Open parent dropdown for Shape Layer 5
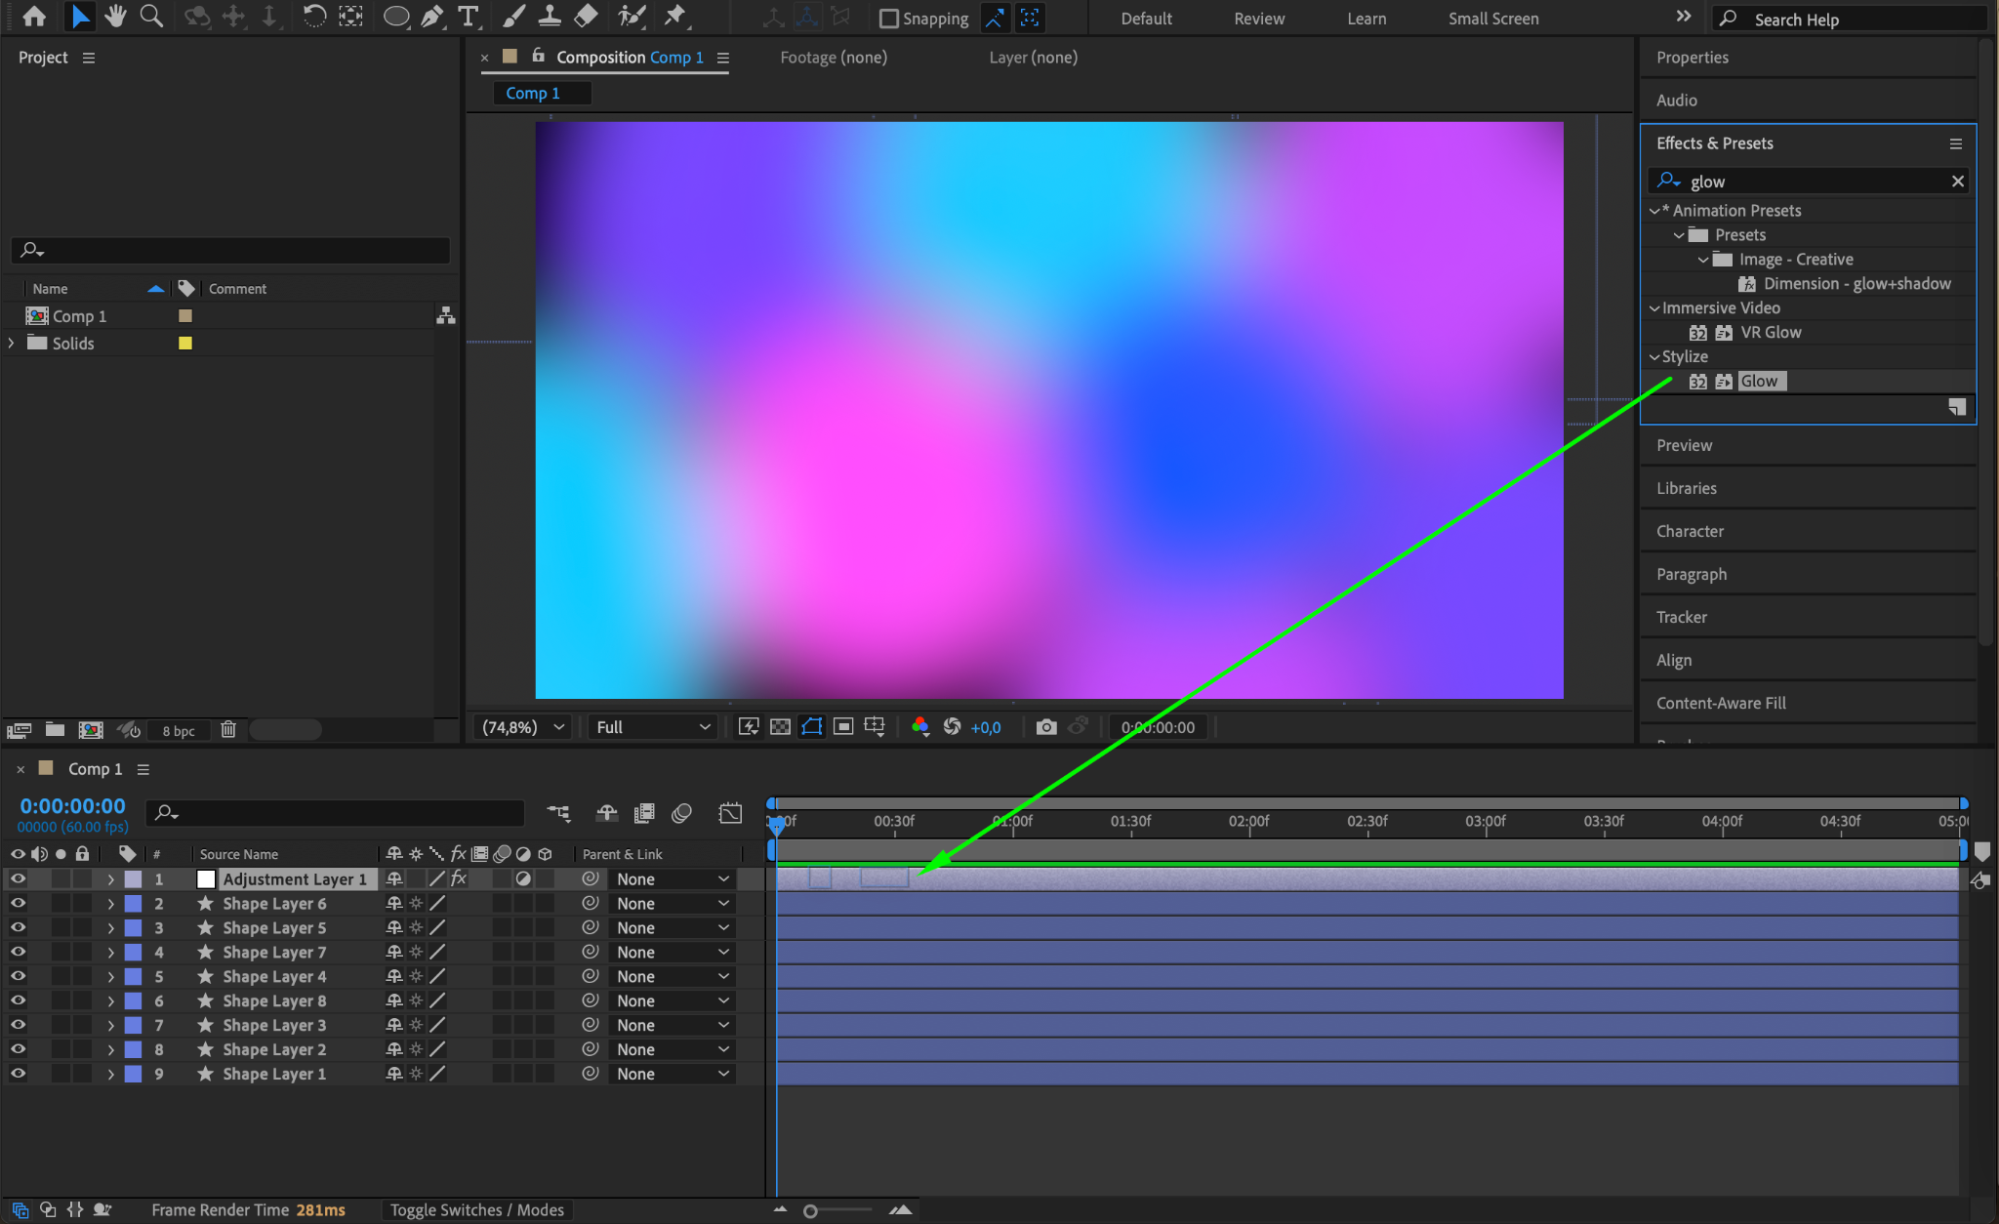 coord(672,928)
